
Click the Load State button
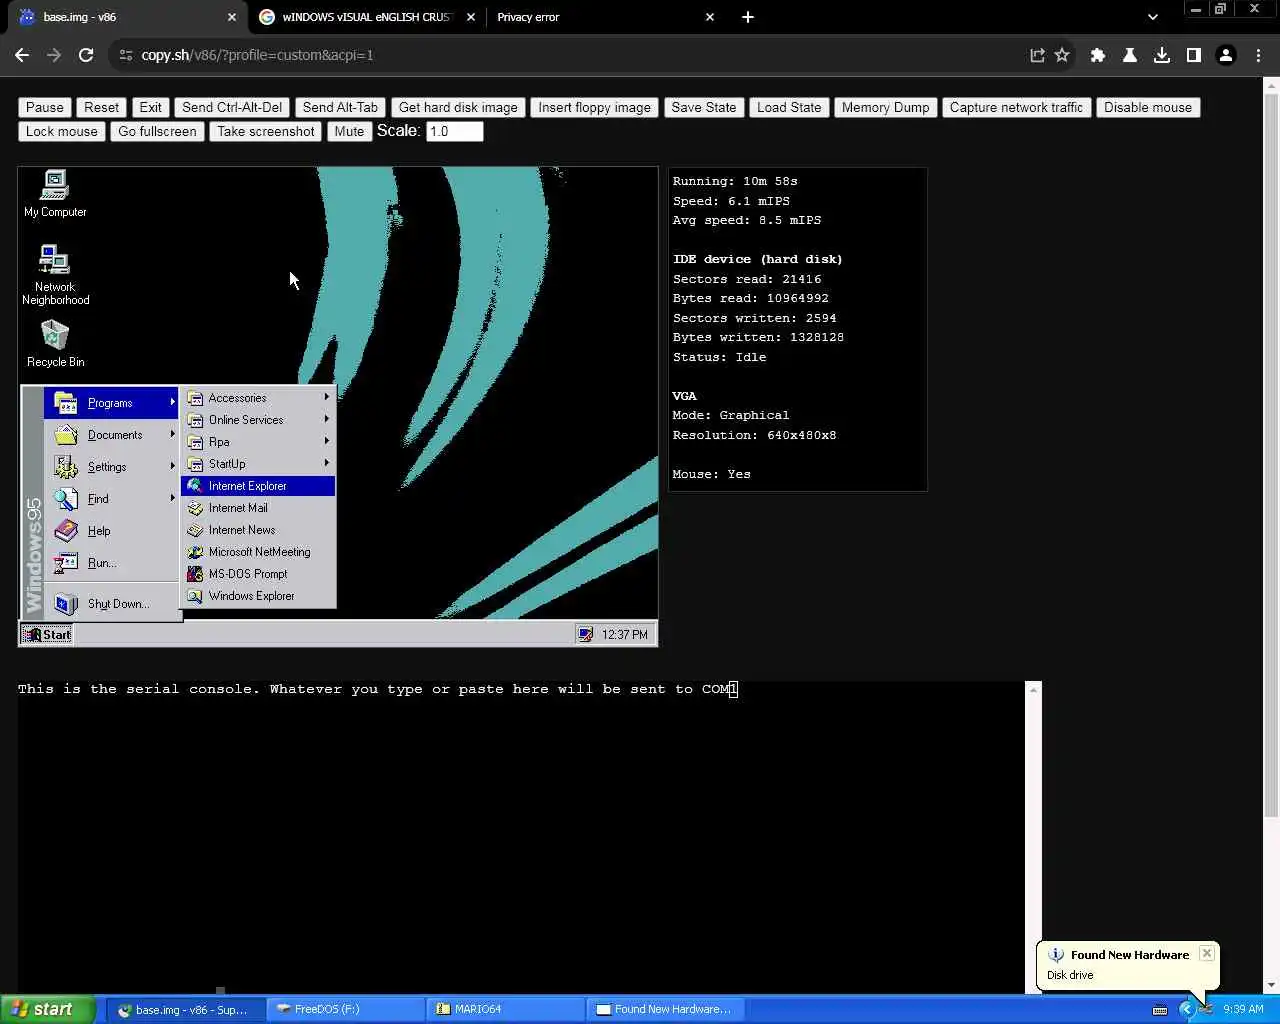pyautogui.click(x=789, y=107)
